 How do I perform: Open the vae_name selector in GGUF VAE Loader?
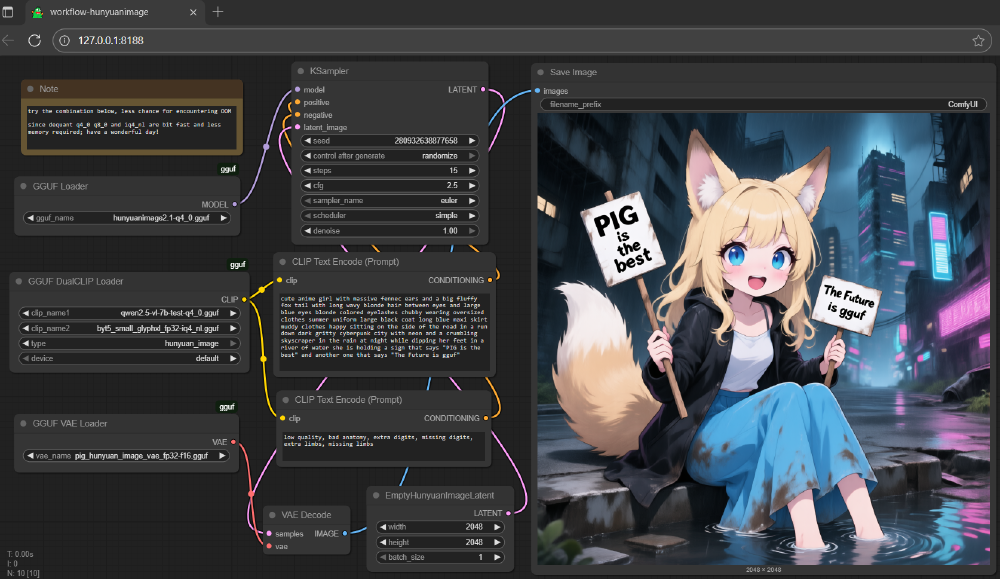(128, 456)
